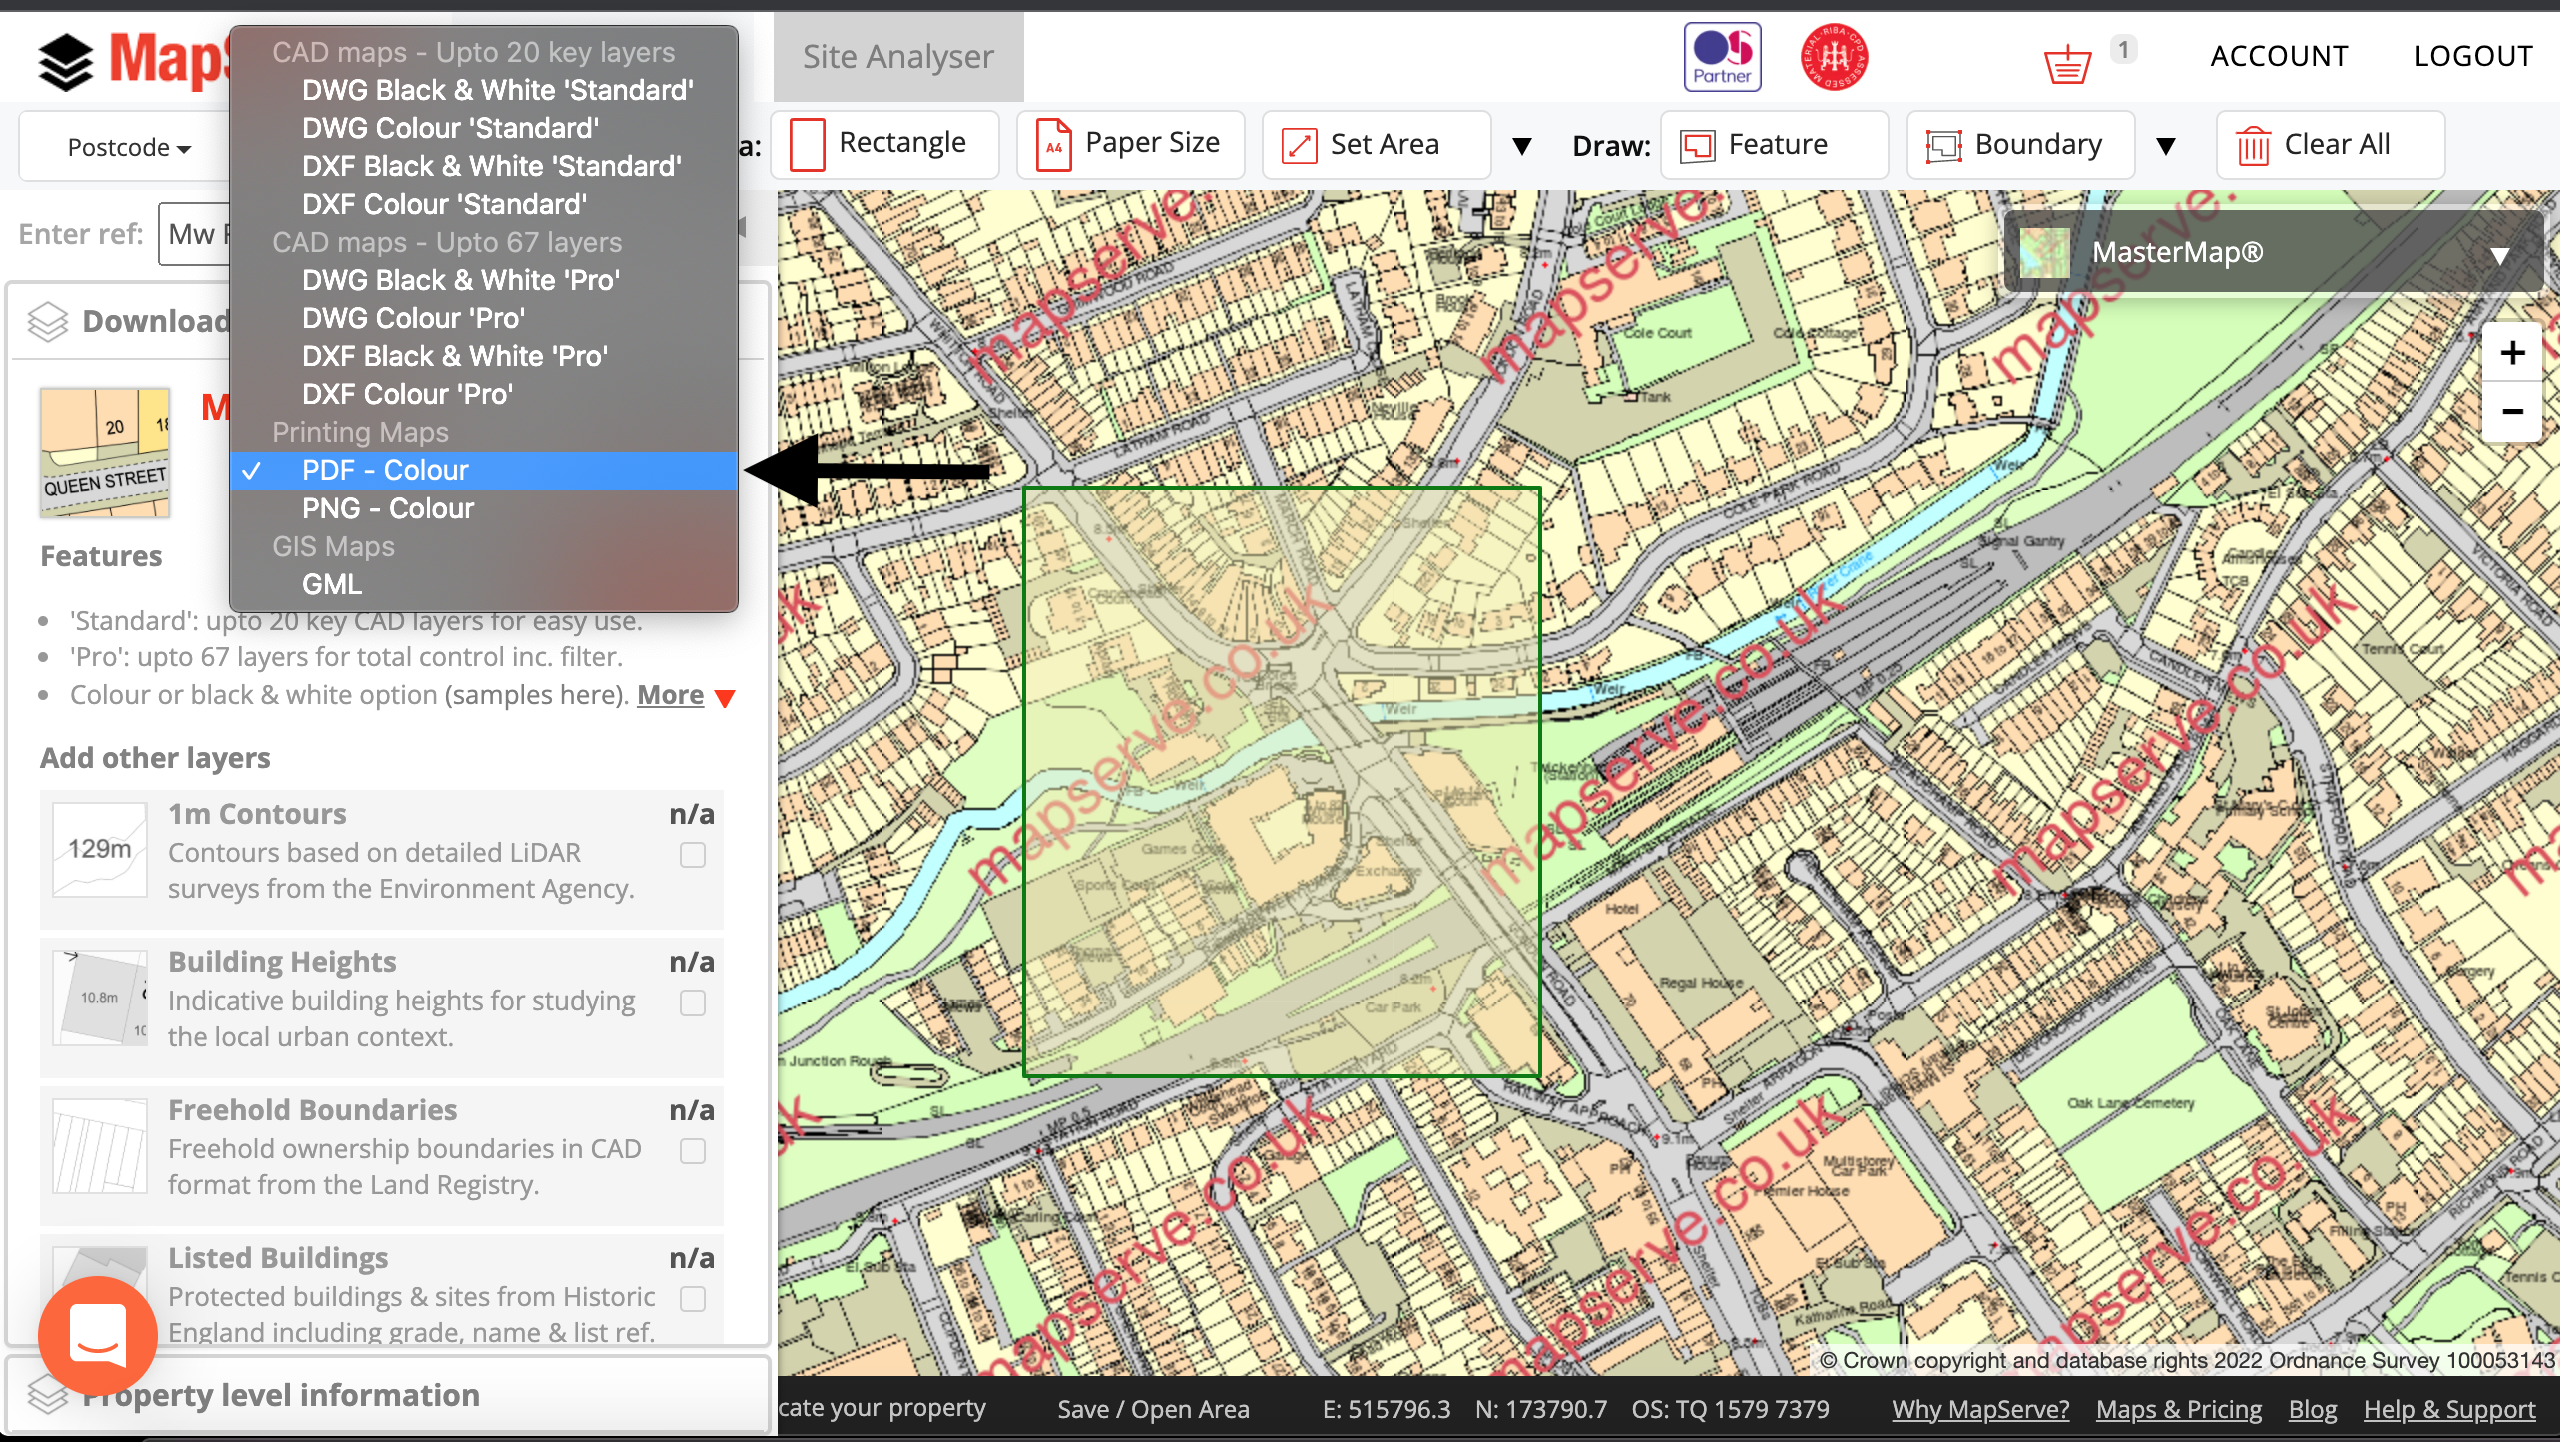The height and width of the screenshot is (1442, 2560).
Task: Click the Building Heights thumbnail image
Action: [100, 998]
